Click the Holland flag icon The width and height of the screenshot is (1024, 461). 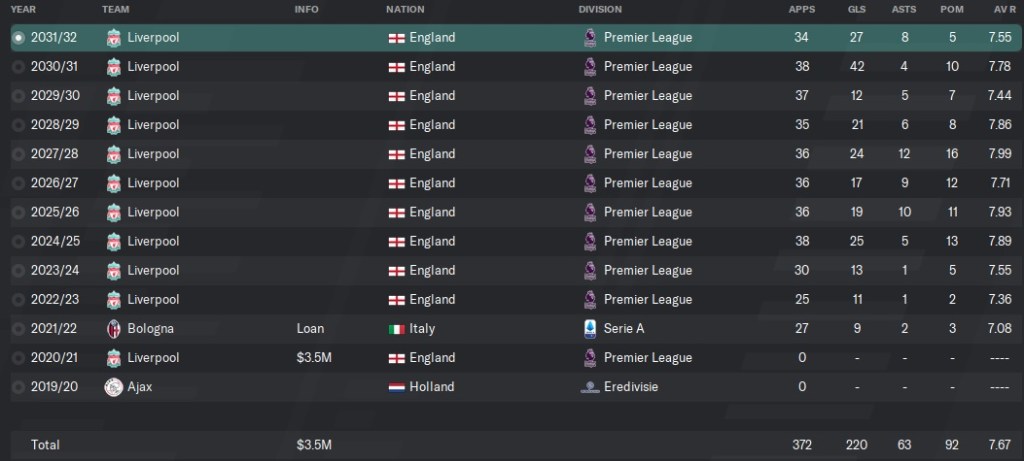coord(396,387)
